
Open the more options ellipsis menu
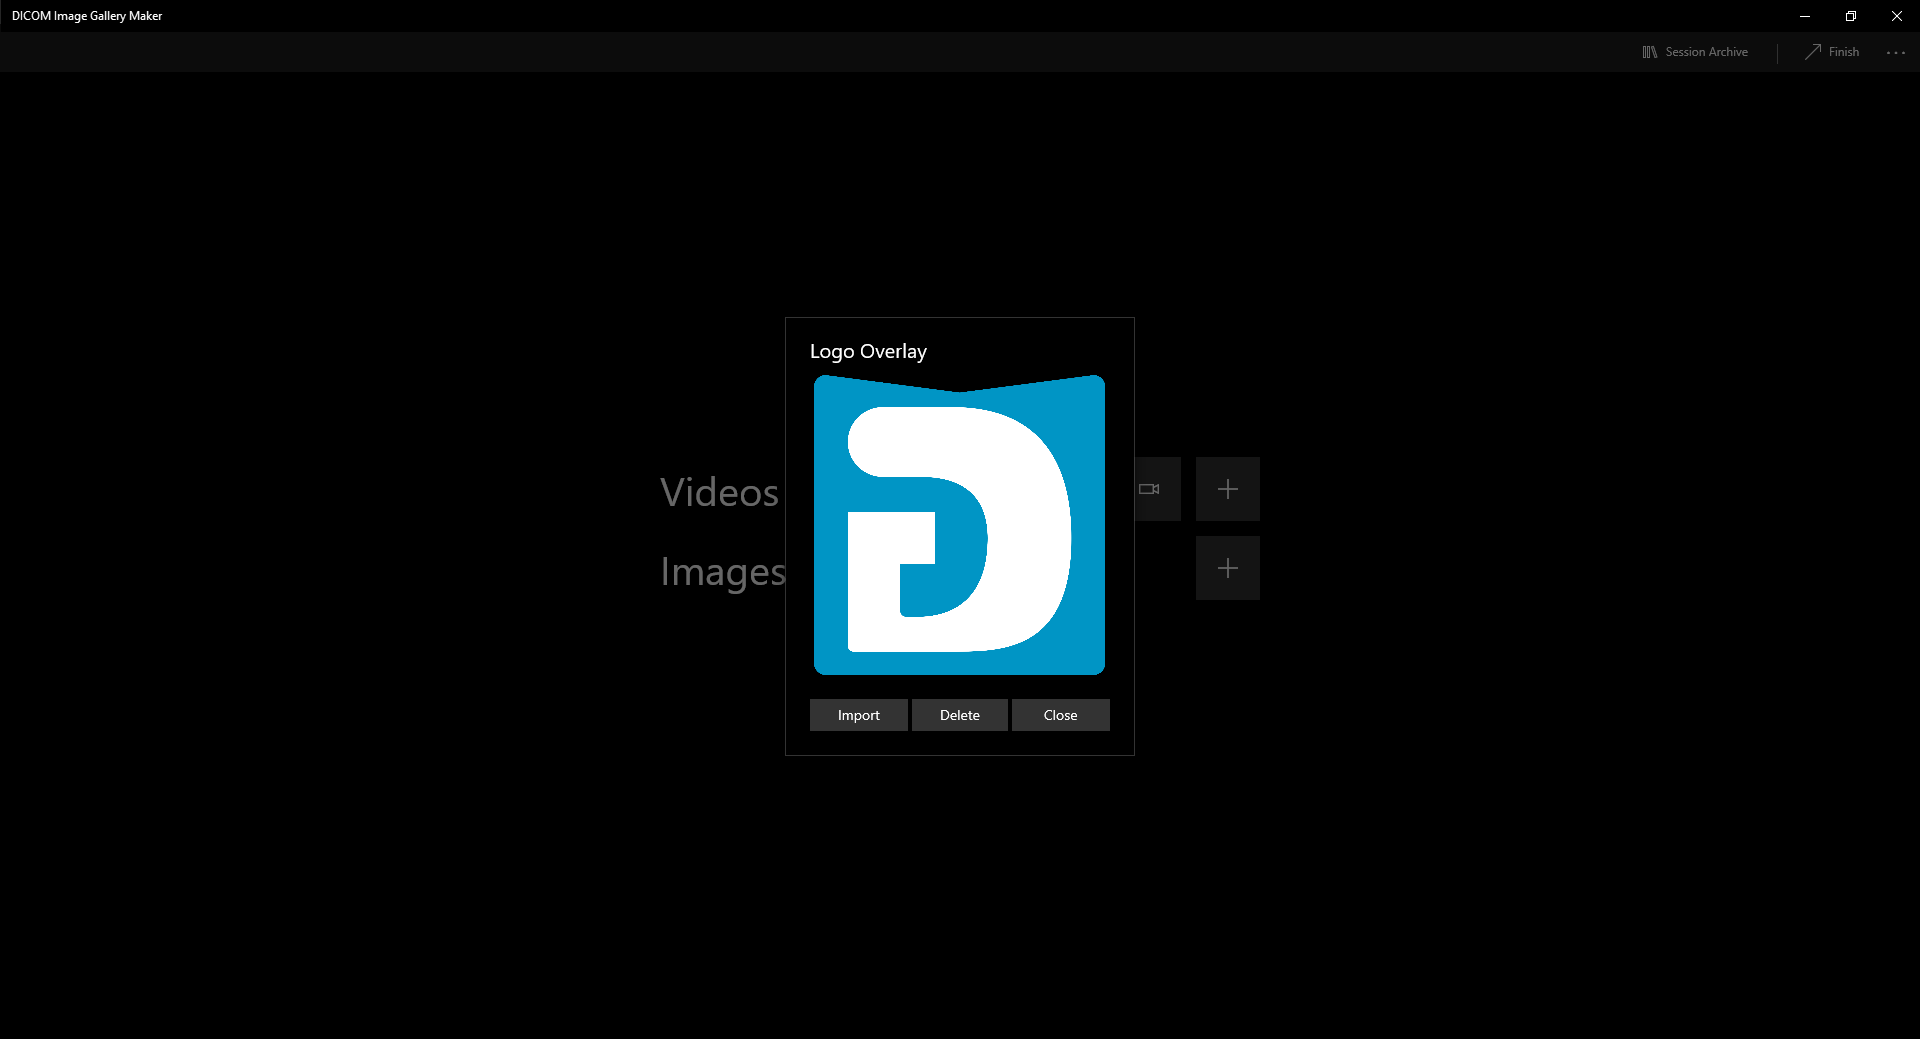point(1896,52)
